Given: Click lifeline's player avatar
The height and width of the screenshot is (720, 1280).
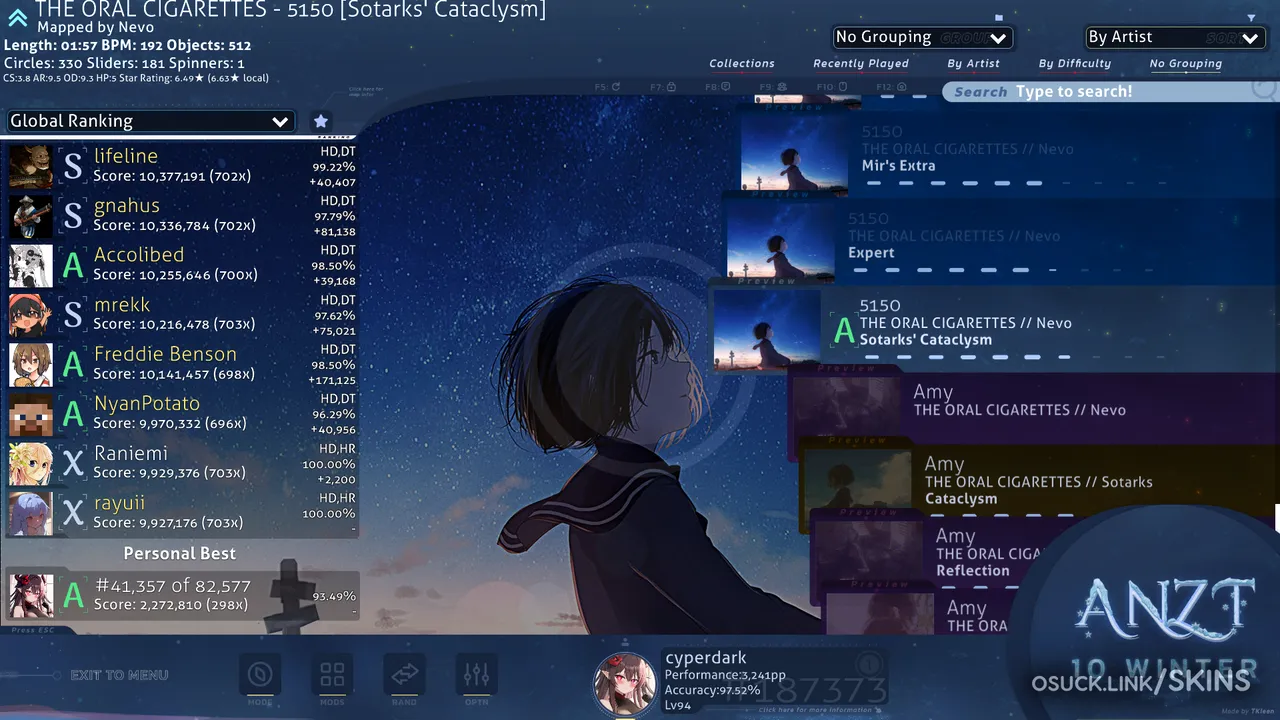Looking at the screenshot, I should [x=31, y=166].
